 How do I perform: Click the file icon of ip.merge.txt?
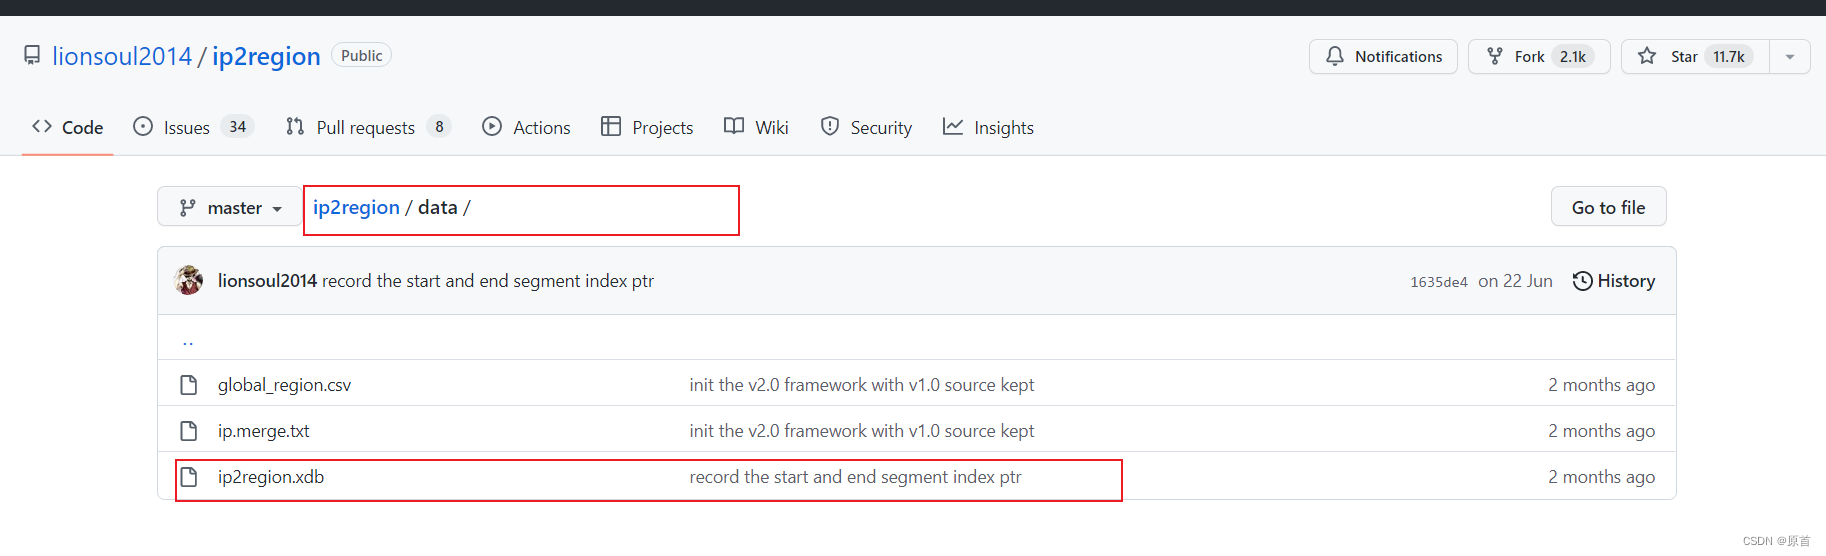tap(188, 431)
